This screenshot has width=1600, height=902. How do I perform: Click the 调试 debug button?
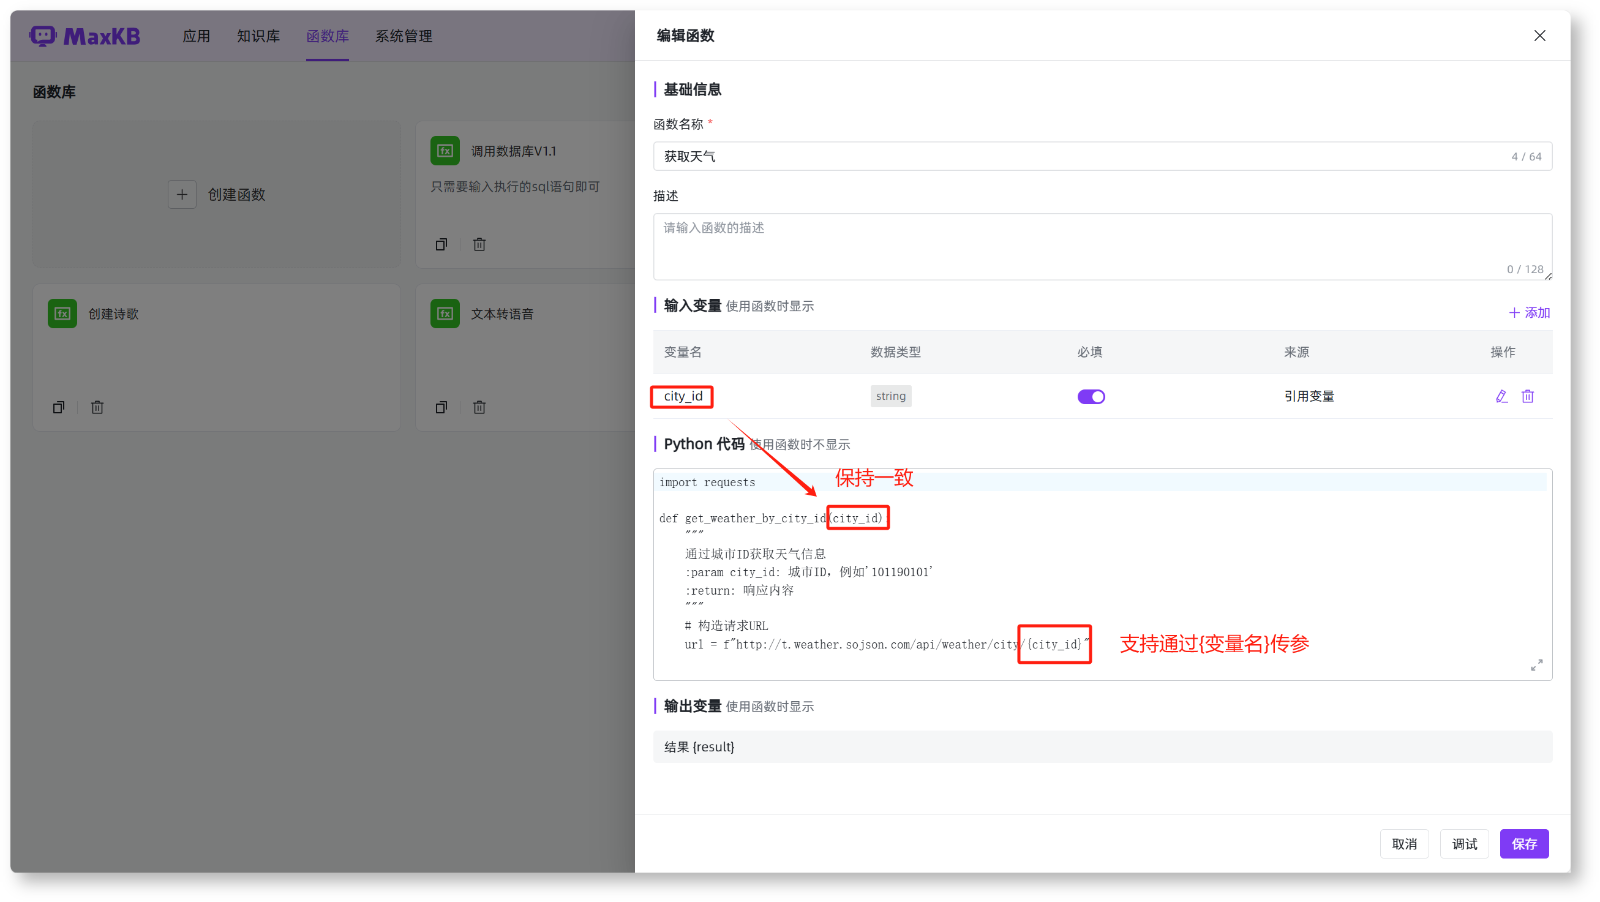tap(1463, 843)
